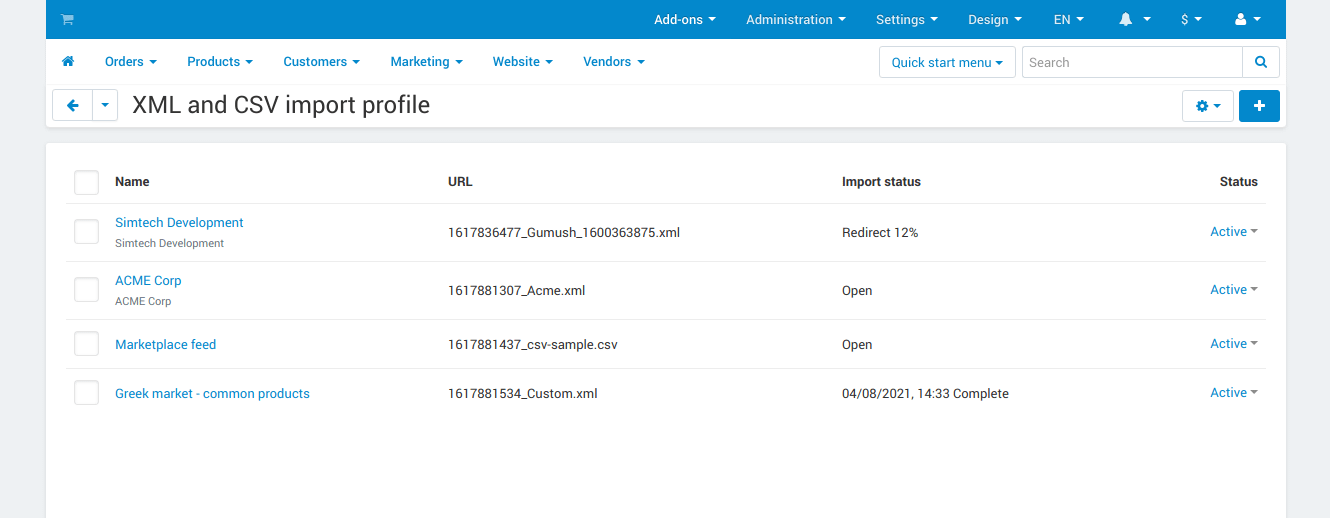Open the gear settings menu
This screenshot has height=518, width=1330.
coord(1208,106)
